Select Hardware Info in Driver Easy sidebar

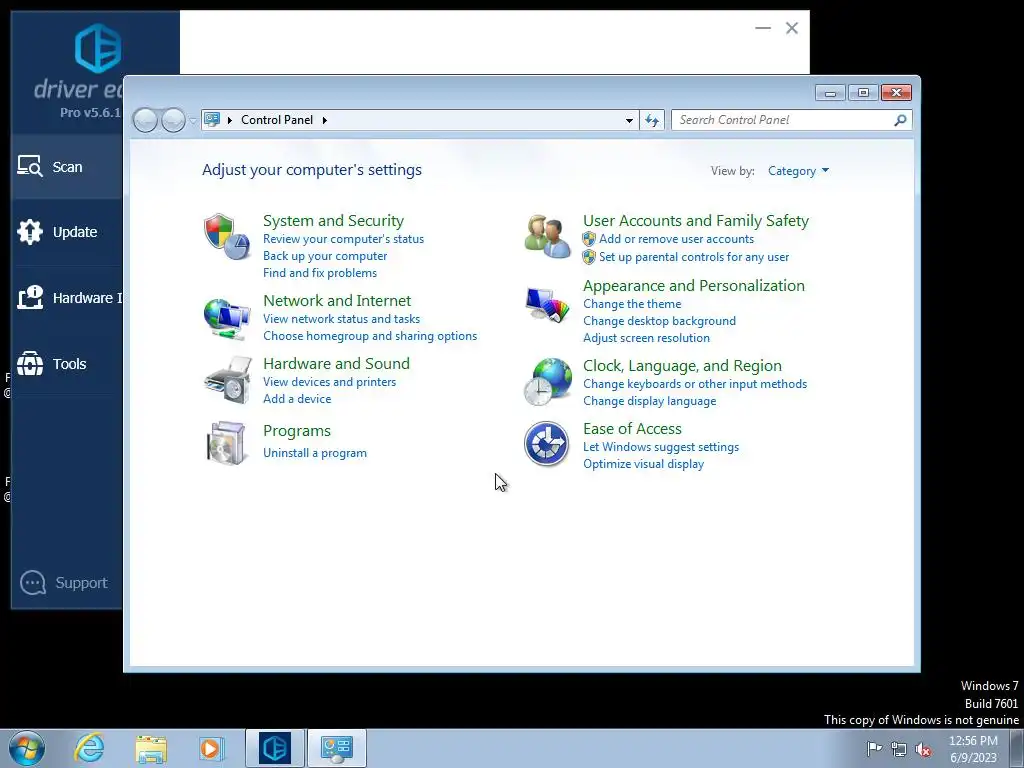[67, 298]
